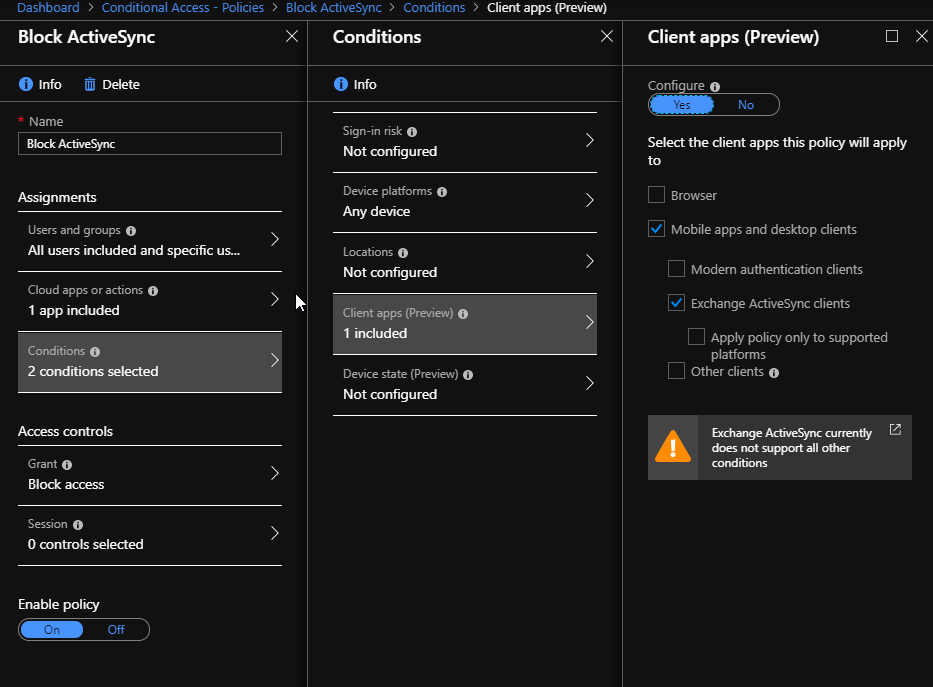Open Conditions with 2 conditions selected
Screen dimensions: 933x687
[x=150, y=362]
